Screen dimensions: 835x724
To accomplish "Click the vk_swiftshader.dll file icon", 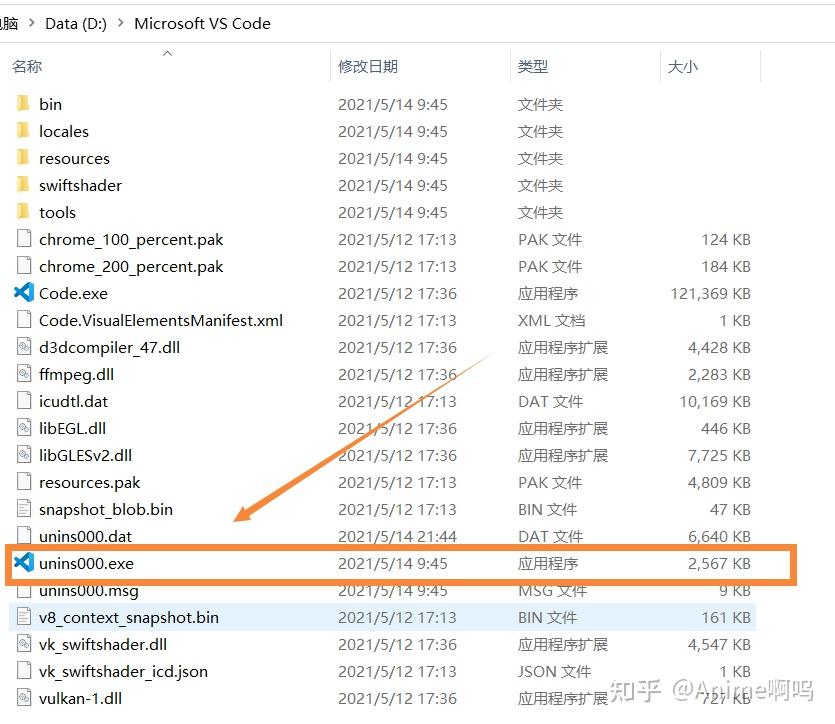I will pos(23,644).
